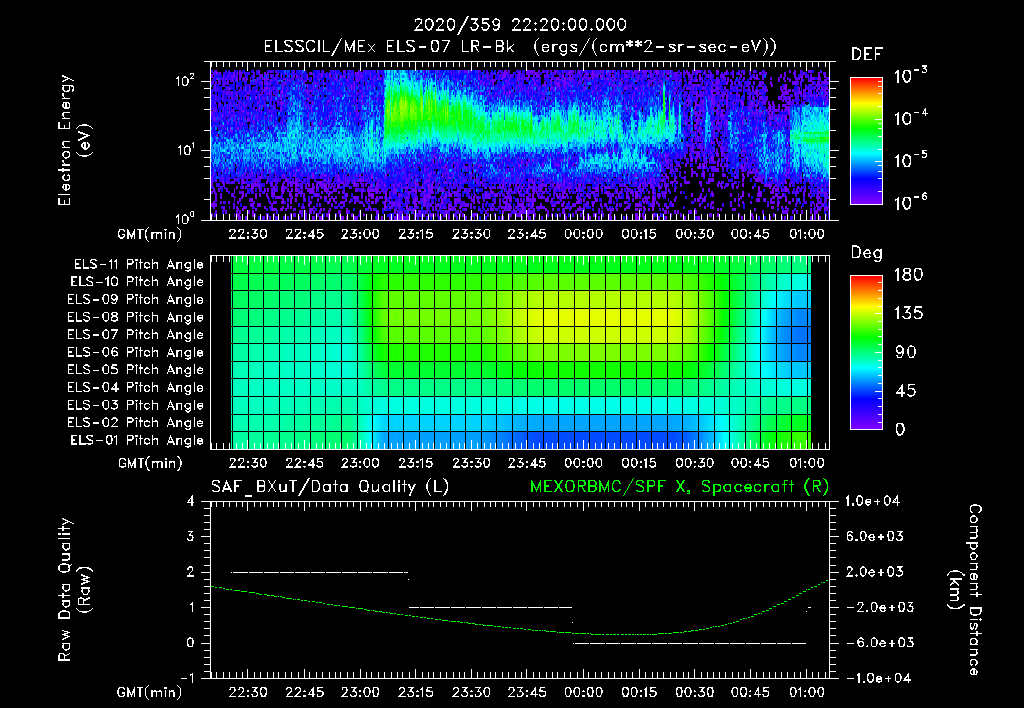This screenshot has width=1024, height=708.
Task: Click the plot title '2020/359 22:20:00.000'
Action: pos(520,25)
